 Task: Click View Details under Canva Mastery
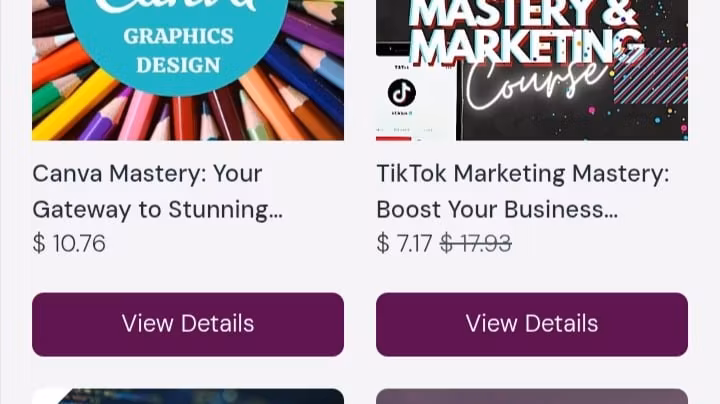tap(188, 324)
